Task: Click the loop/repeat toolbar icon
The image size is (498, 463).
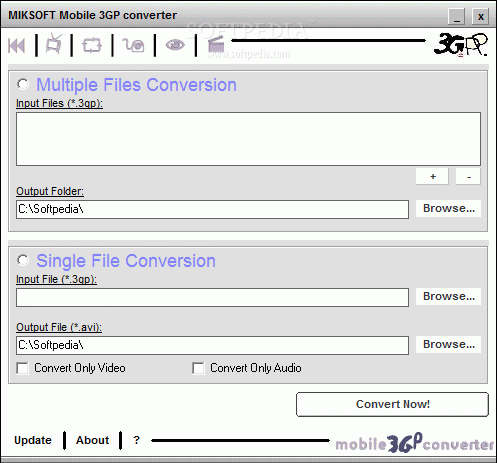Action: point(92,45)
